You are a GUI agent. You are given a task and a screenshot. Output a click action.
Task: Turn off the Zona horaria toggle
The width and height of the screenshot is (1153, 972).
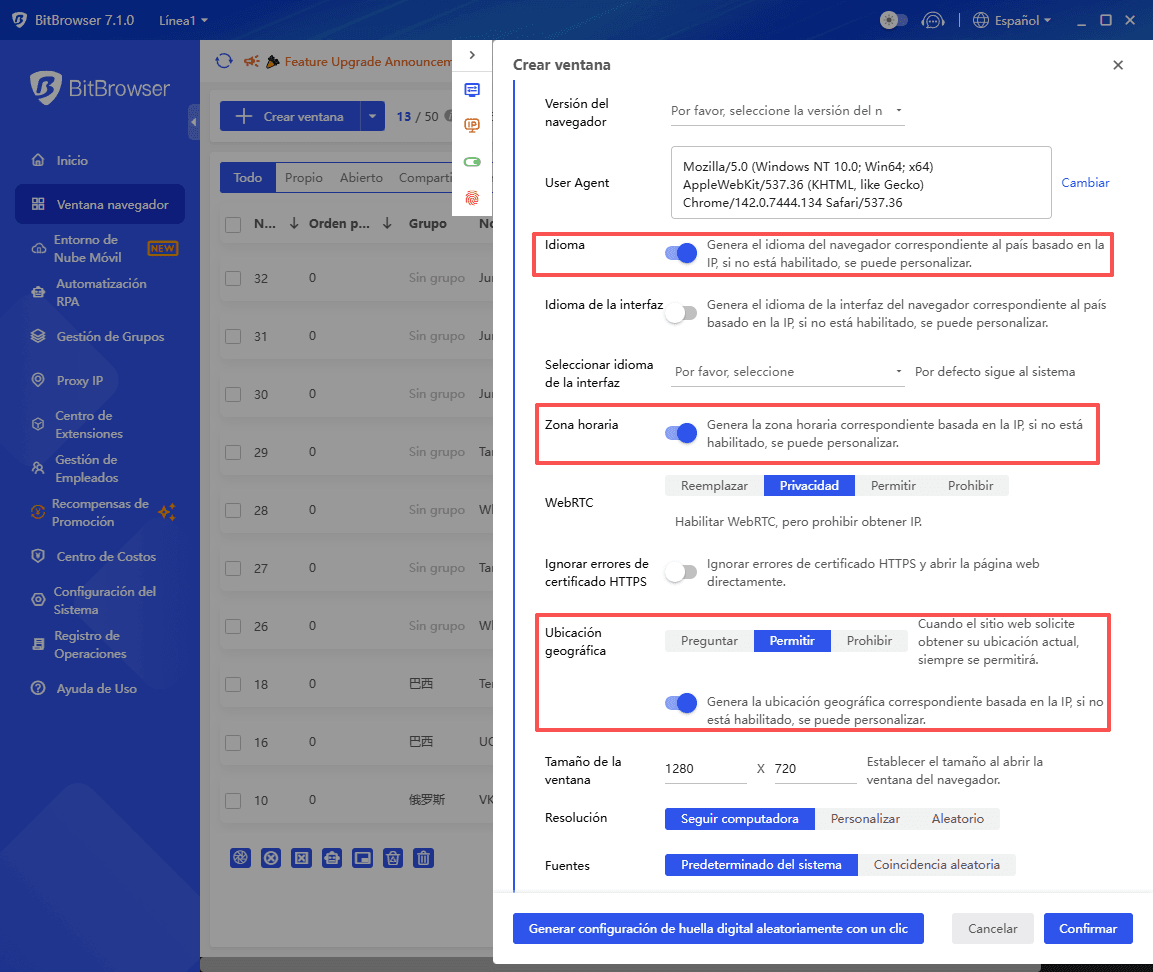coord(681,433)
